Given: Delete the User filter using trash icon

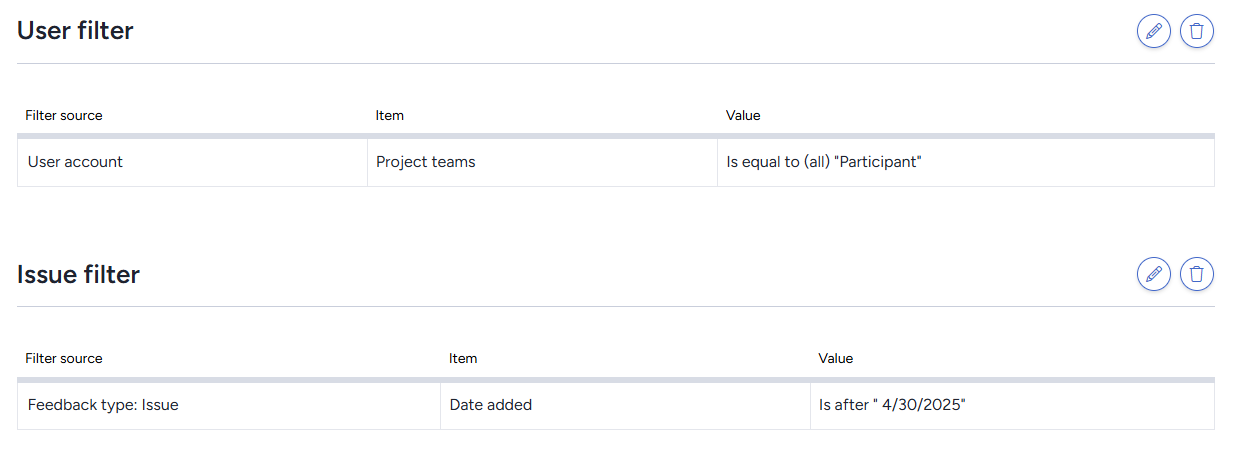Looking at the screenshot, I should pos(1197,31).
